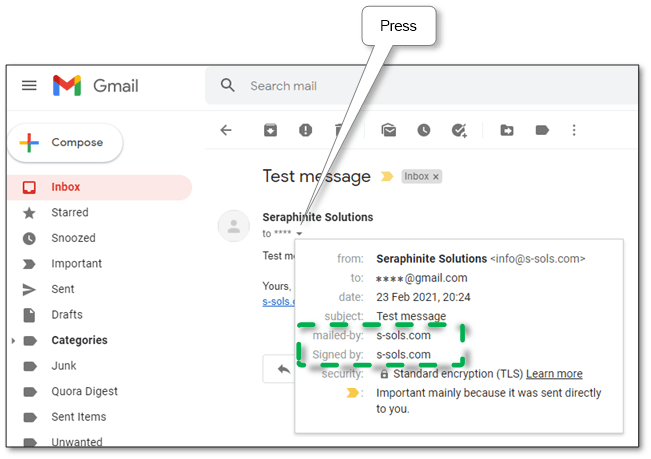Follow the Learn more encryption link
The height and width of the screenshot is (459, 651).
point(554,374)
